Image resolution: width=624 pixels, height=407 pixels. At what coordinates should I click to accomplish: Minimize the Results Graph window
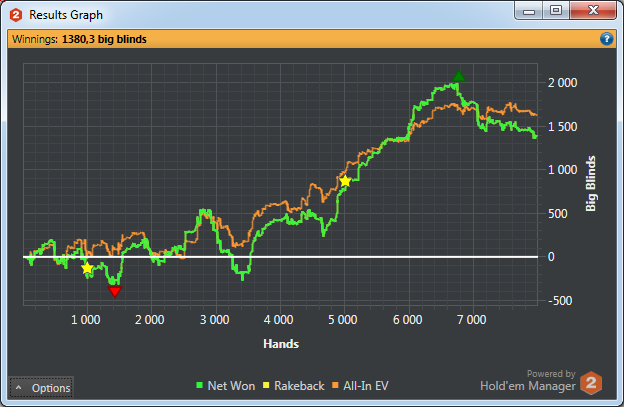coord(528,11)
